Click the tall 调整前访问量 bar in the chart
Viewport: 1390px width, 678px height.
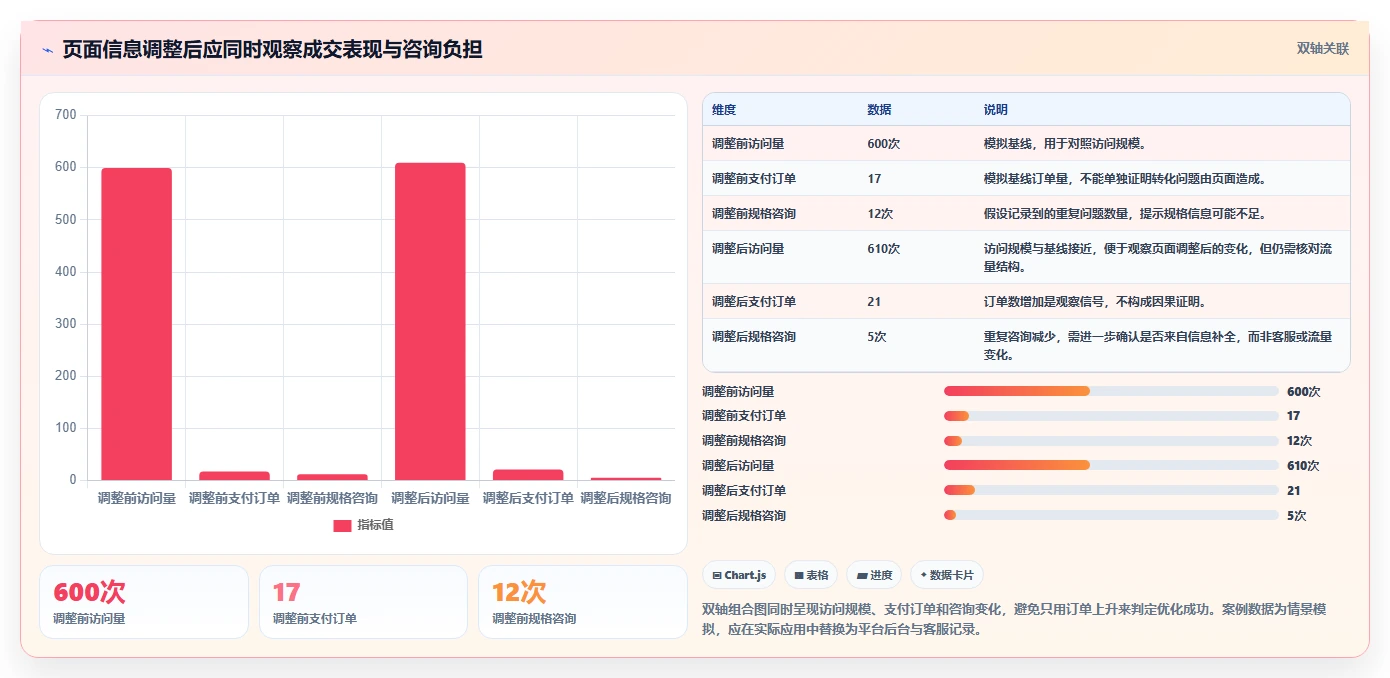(136, 324)
